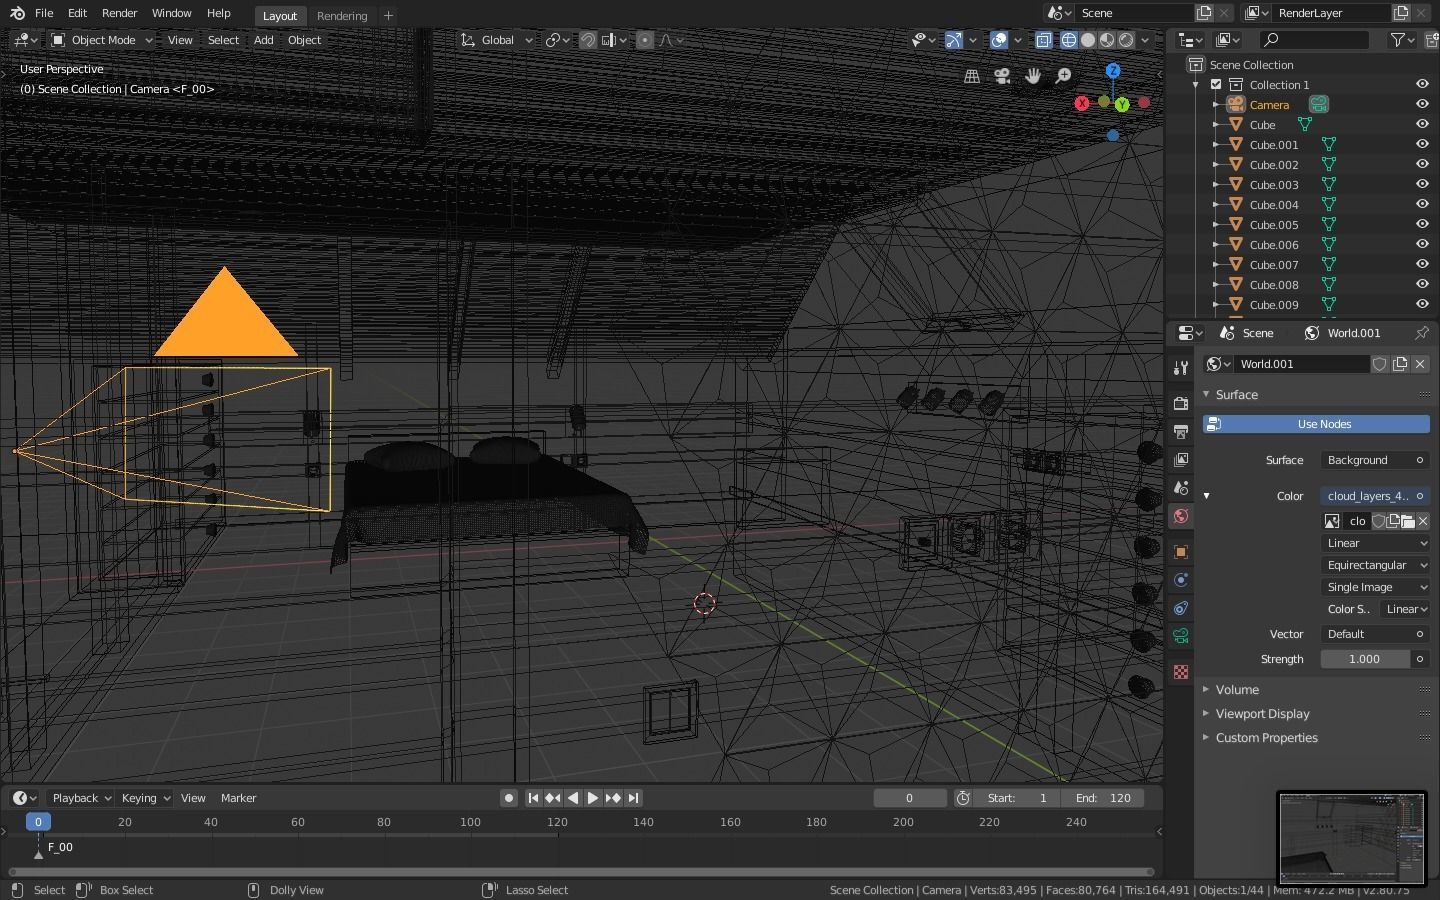
Task: Open the Window menu
Action: 171,13
